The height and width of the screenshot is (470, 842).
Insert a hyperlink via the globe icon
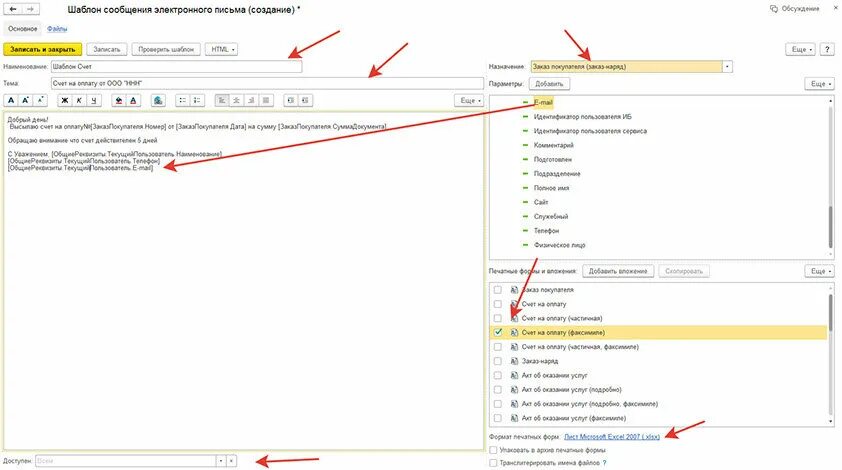[158, 100]
